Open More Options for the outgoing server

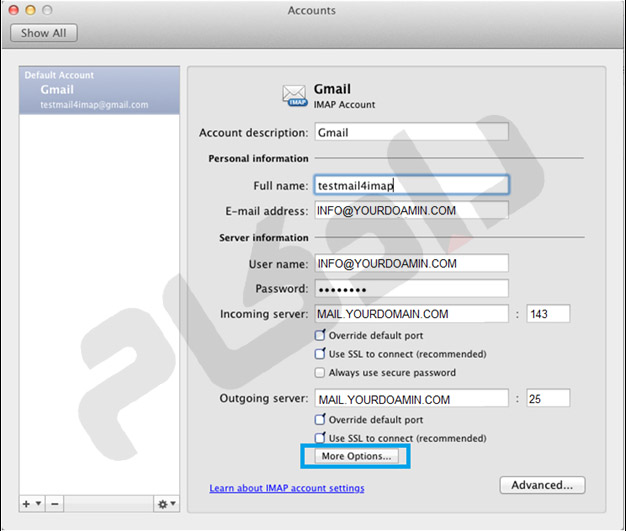coord(357,456)
